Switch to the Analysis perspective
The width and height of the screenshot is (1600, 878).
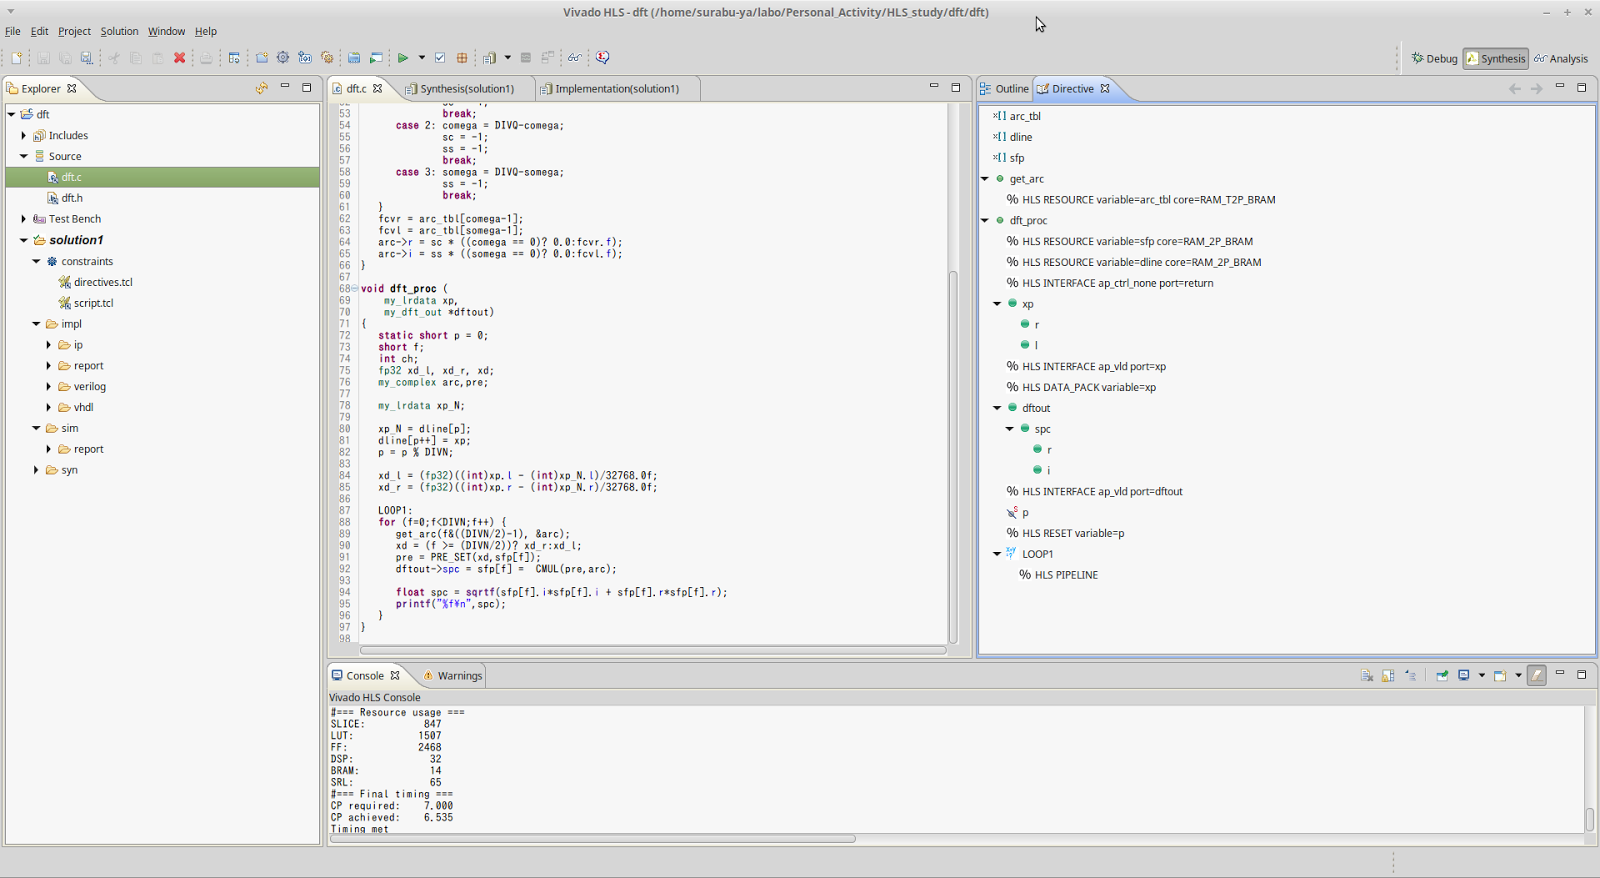click(x=1561, y=59)
